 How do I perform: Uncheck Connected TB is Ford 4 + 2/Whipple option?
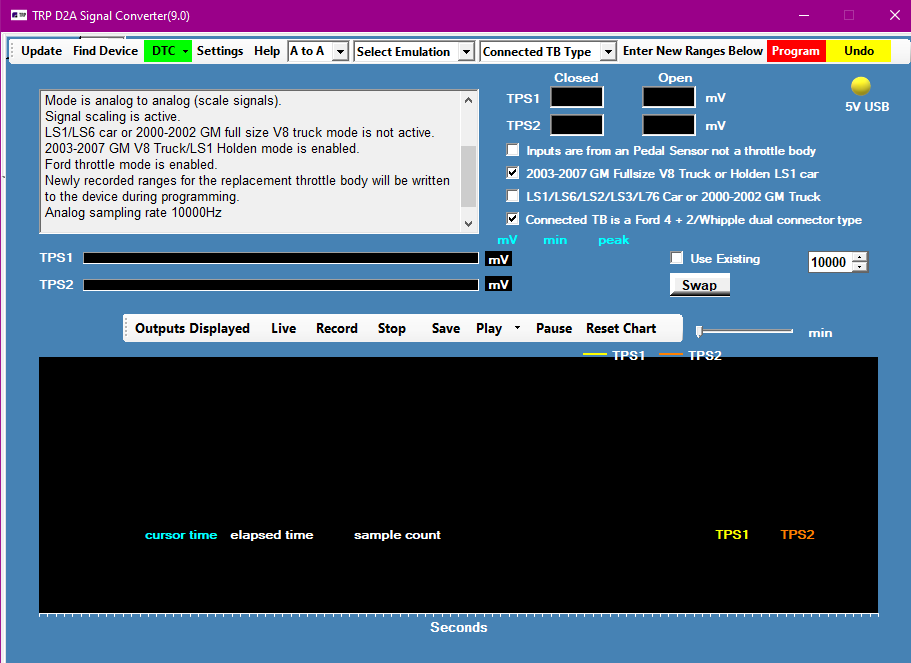(512, 219)
